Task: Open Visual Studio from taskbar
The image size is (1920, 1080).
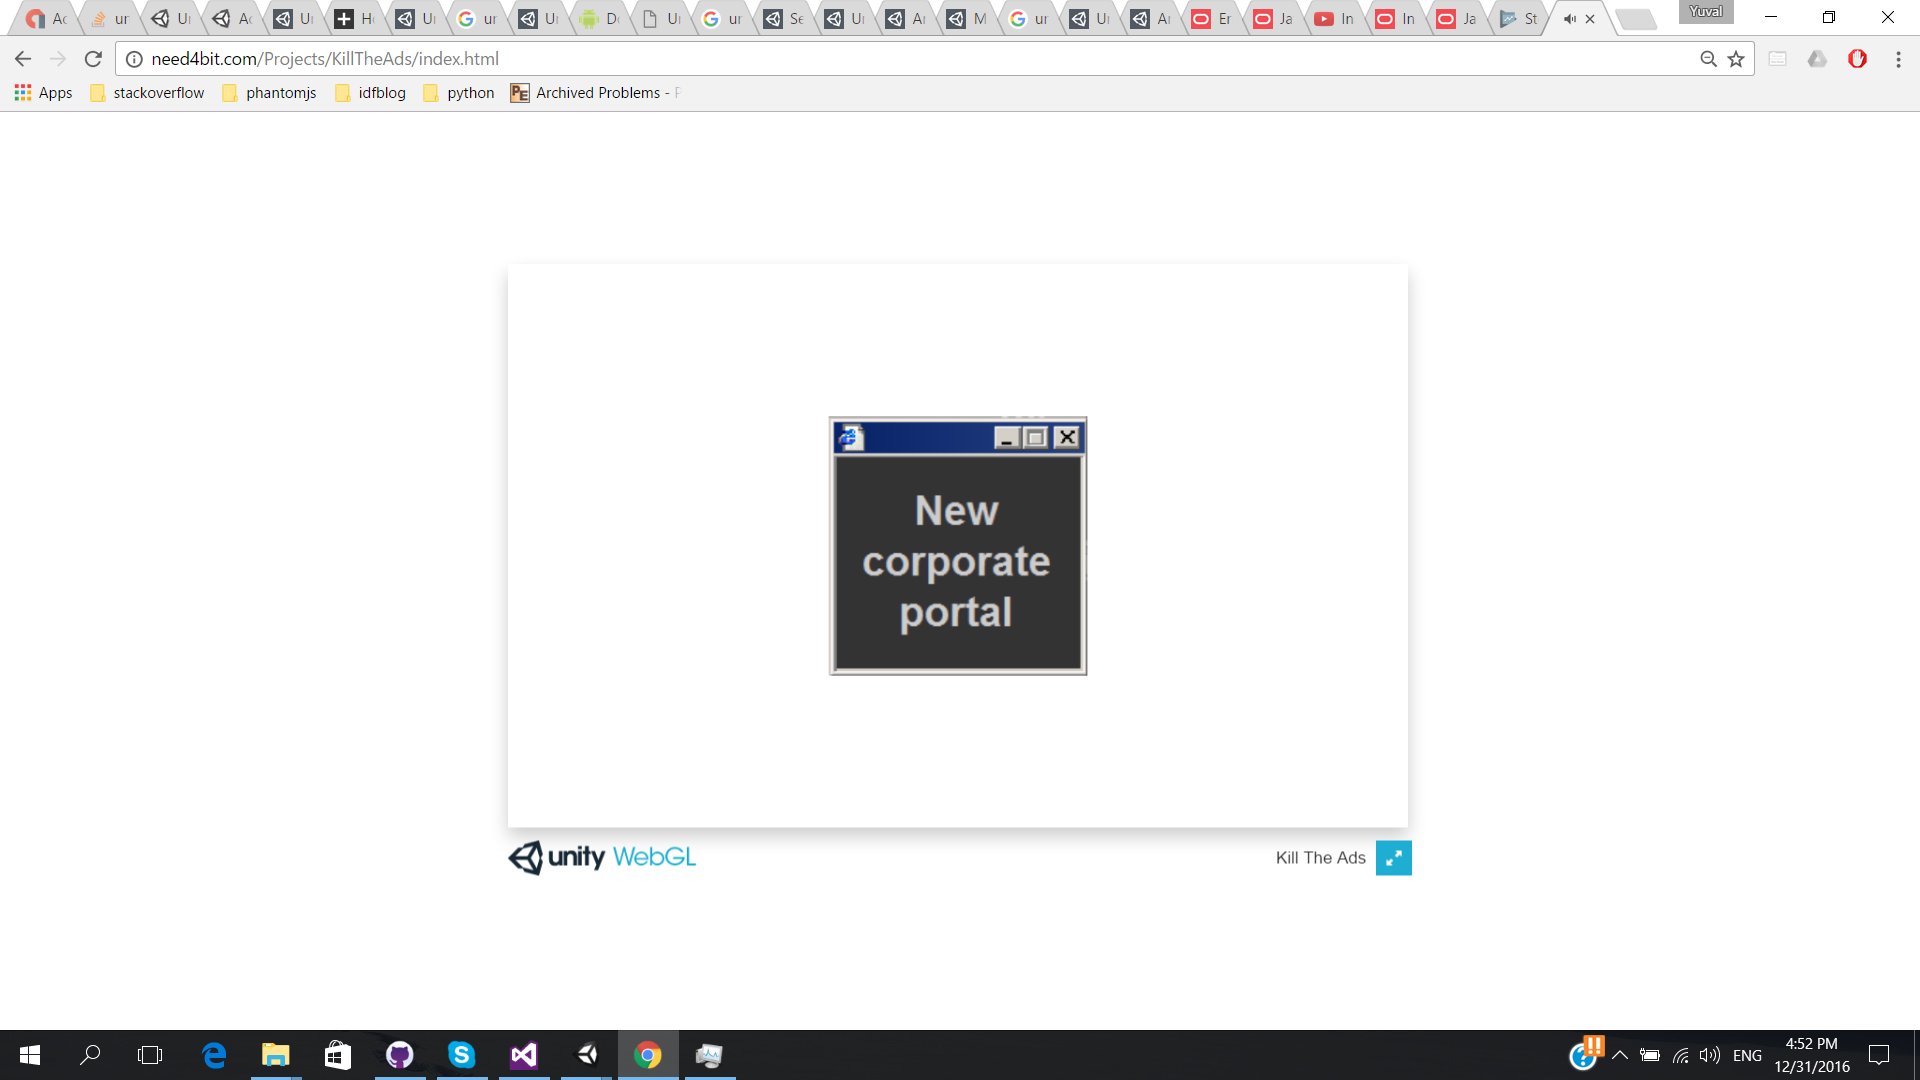Action: point(523,1055)
